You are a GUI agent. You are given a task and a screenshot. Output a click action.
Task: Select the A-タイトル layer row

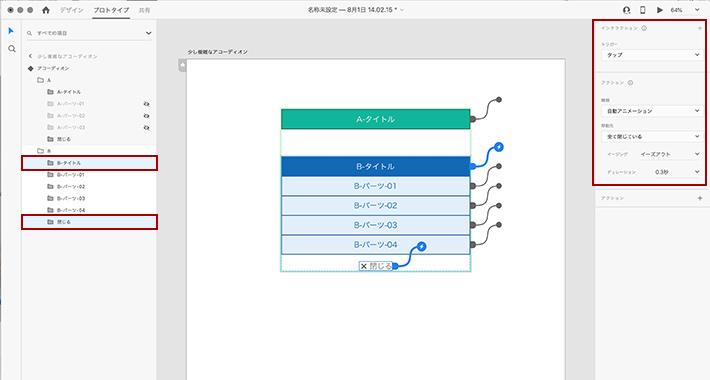click(x=89, y=92)
